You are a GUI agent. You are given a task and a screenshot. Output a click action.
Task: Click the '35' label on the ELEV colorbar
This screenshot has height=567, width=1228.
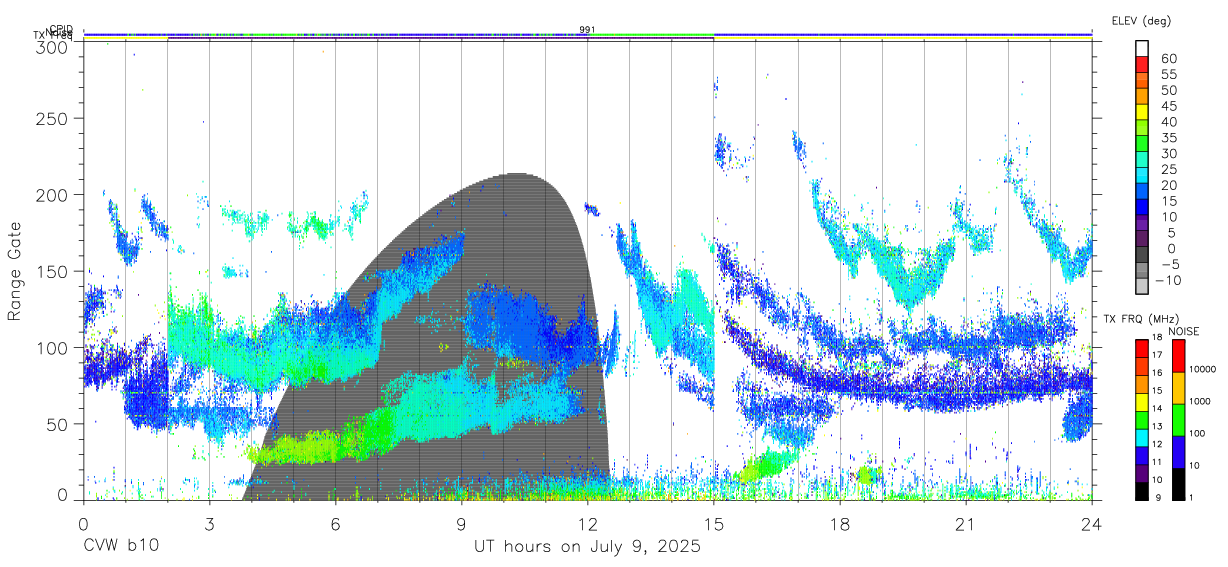pyautogui.click(x=1168, y=138)
